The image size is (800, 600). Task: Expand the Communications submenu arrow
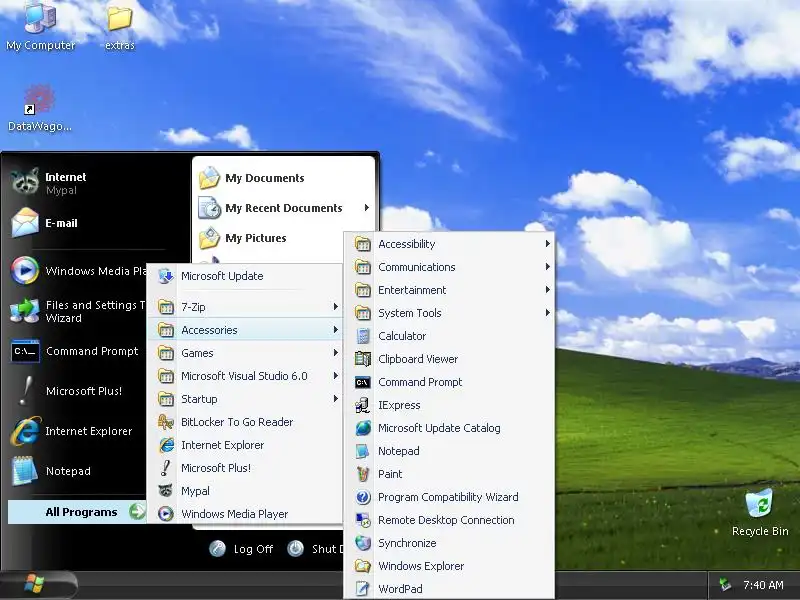pos(547,266)
